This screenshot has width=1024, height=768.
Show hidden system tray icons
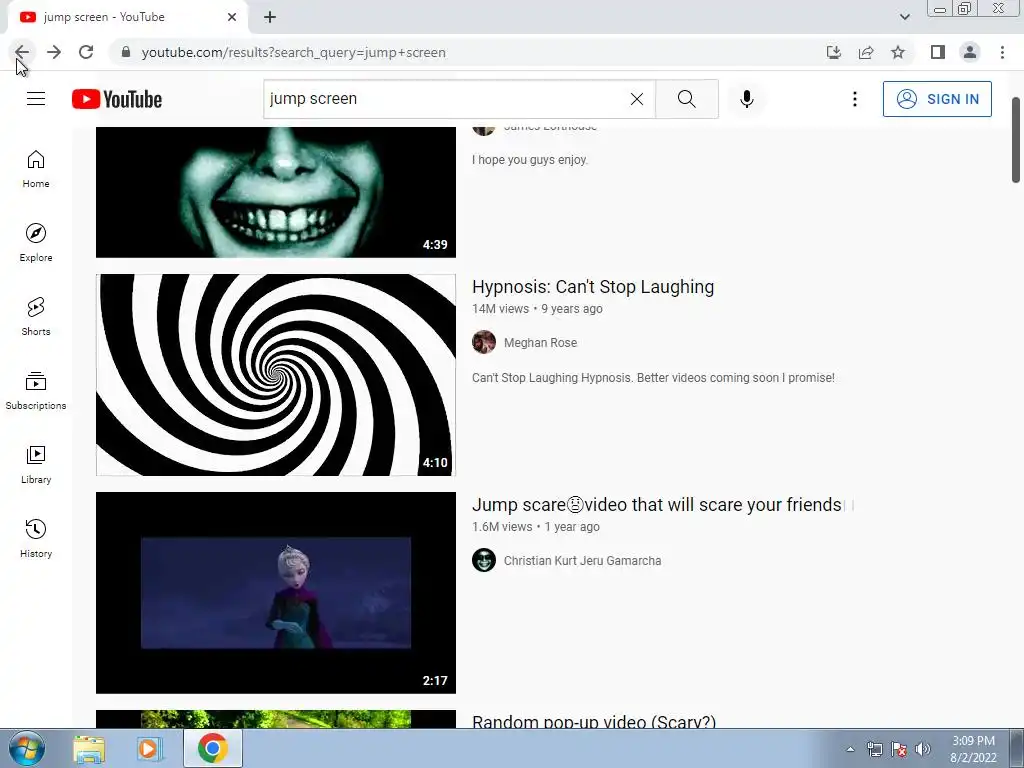pyautogui.click(x=850, y=749)
